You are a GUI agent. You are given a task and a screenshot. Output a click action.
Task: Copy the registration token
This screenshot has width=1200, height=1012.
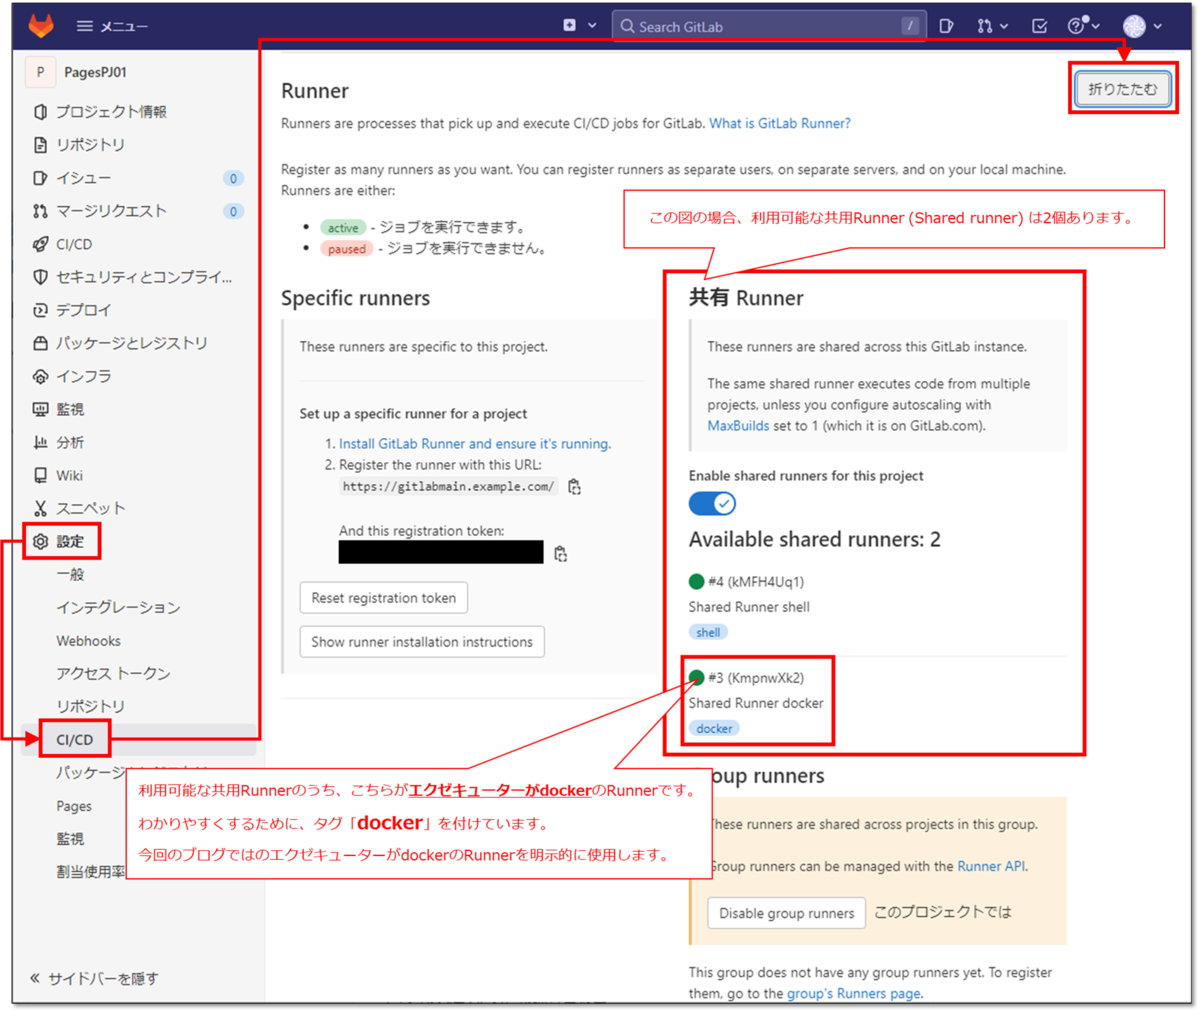561,553
